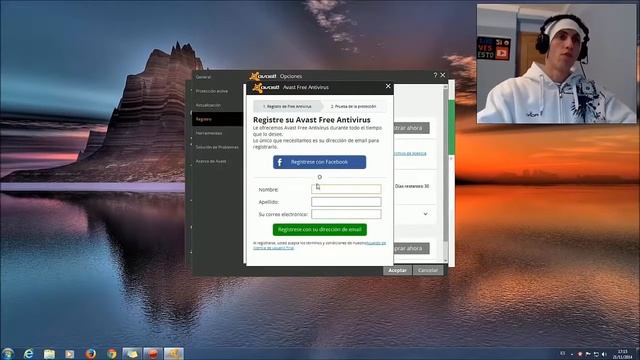Viewport: 640px width, 360px height.
Task: Open Windows Explorer from the taskbar
Action: [x=49, y=354]
